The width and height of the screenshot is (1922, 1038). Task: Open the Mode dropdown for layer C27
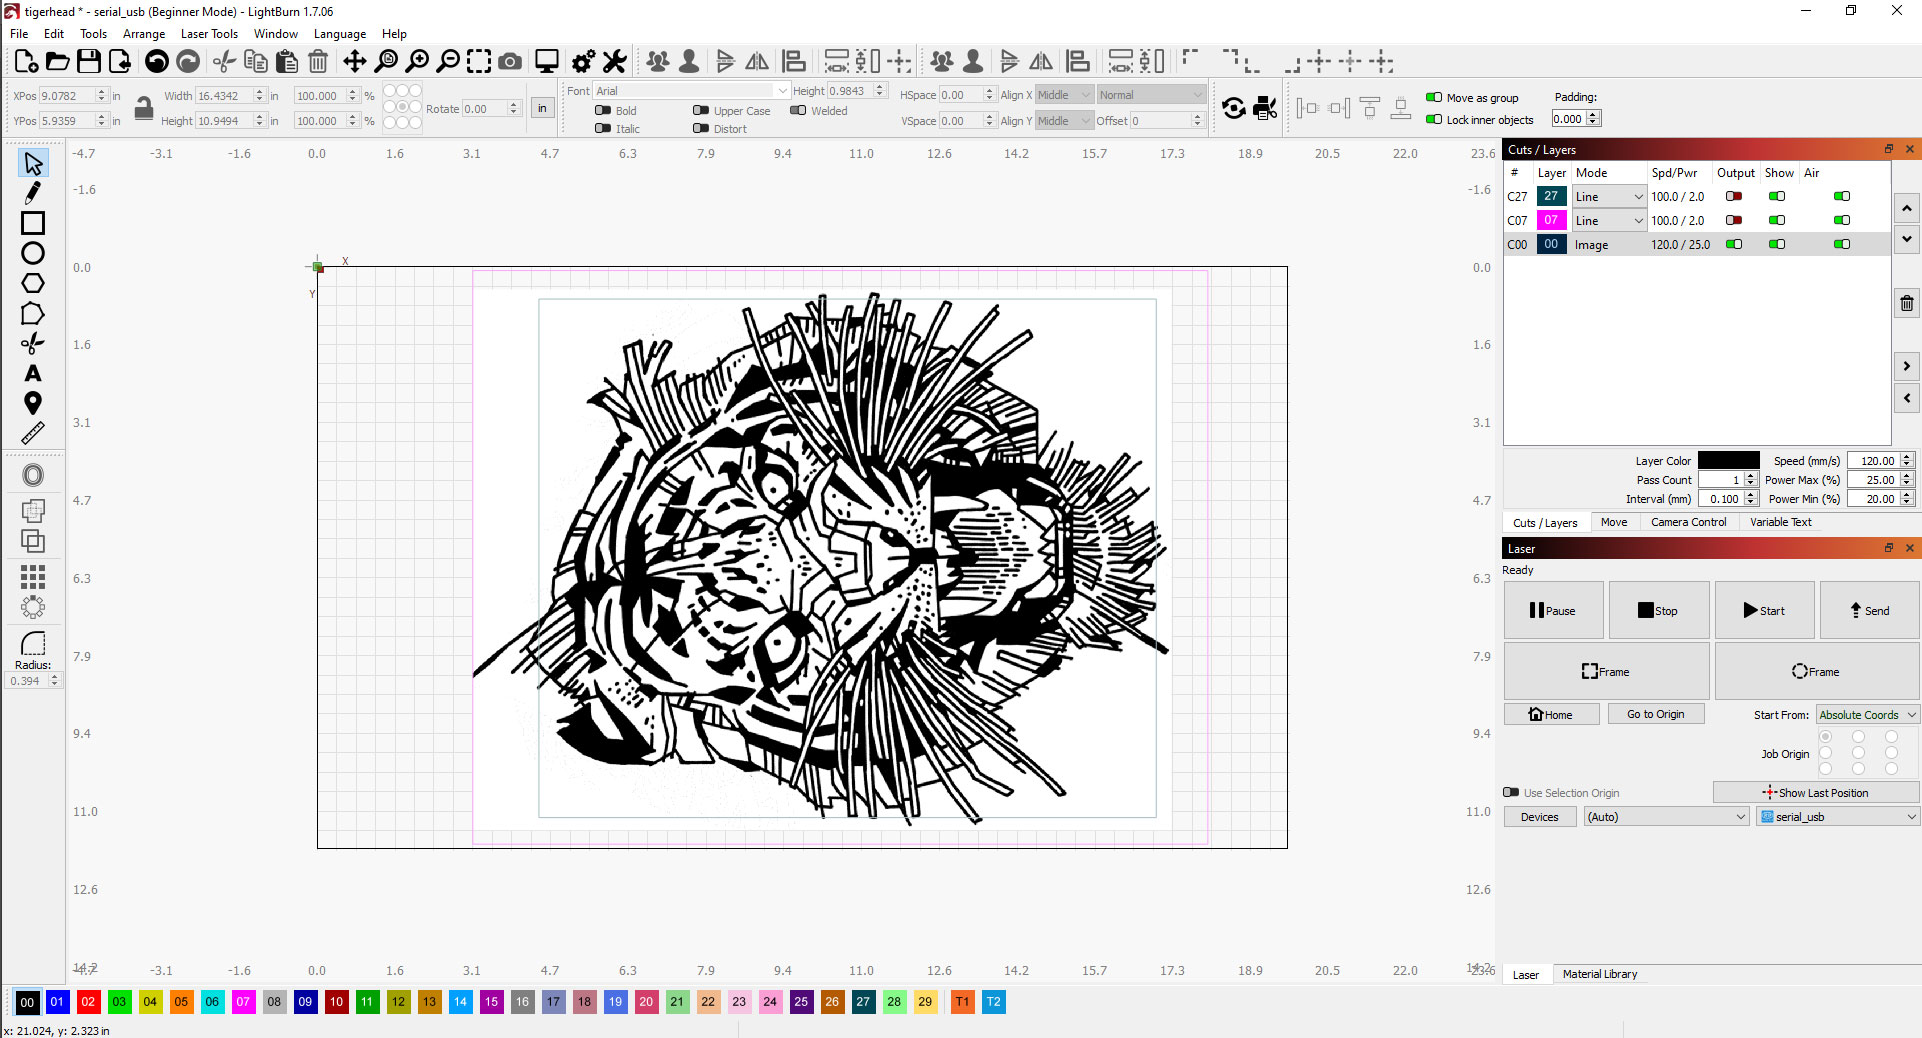click(x=1609, y=197)
